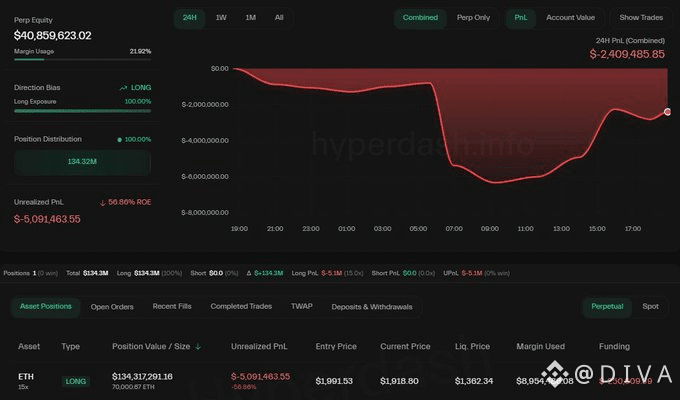Open the Asset Positions tab
Image resolution: width=680 pixels, height=400 pixels.
point(46,307)
